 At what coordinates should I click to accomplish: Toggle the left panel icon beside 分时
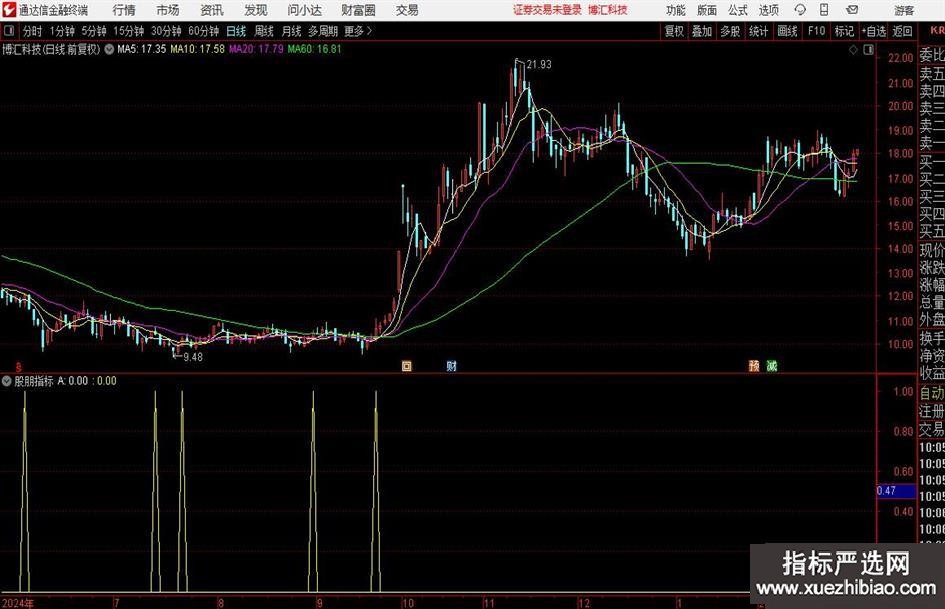(9, 31)
